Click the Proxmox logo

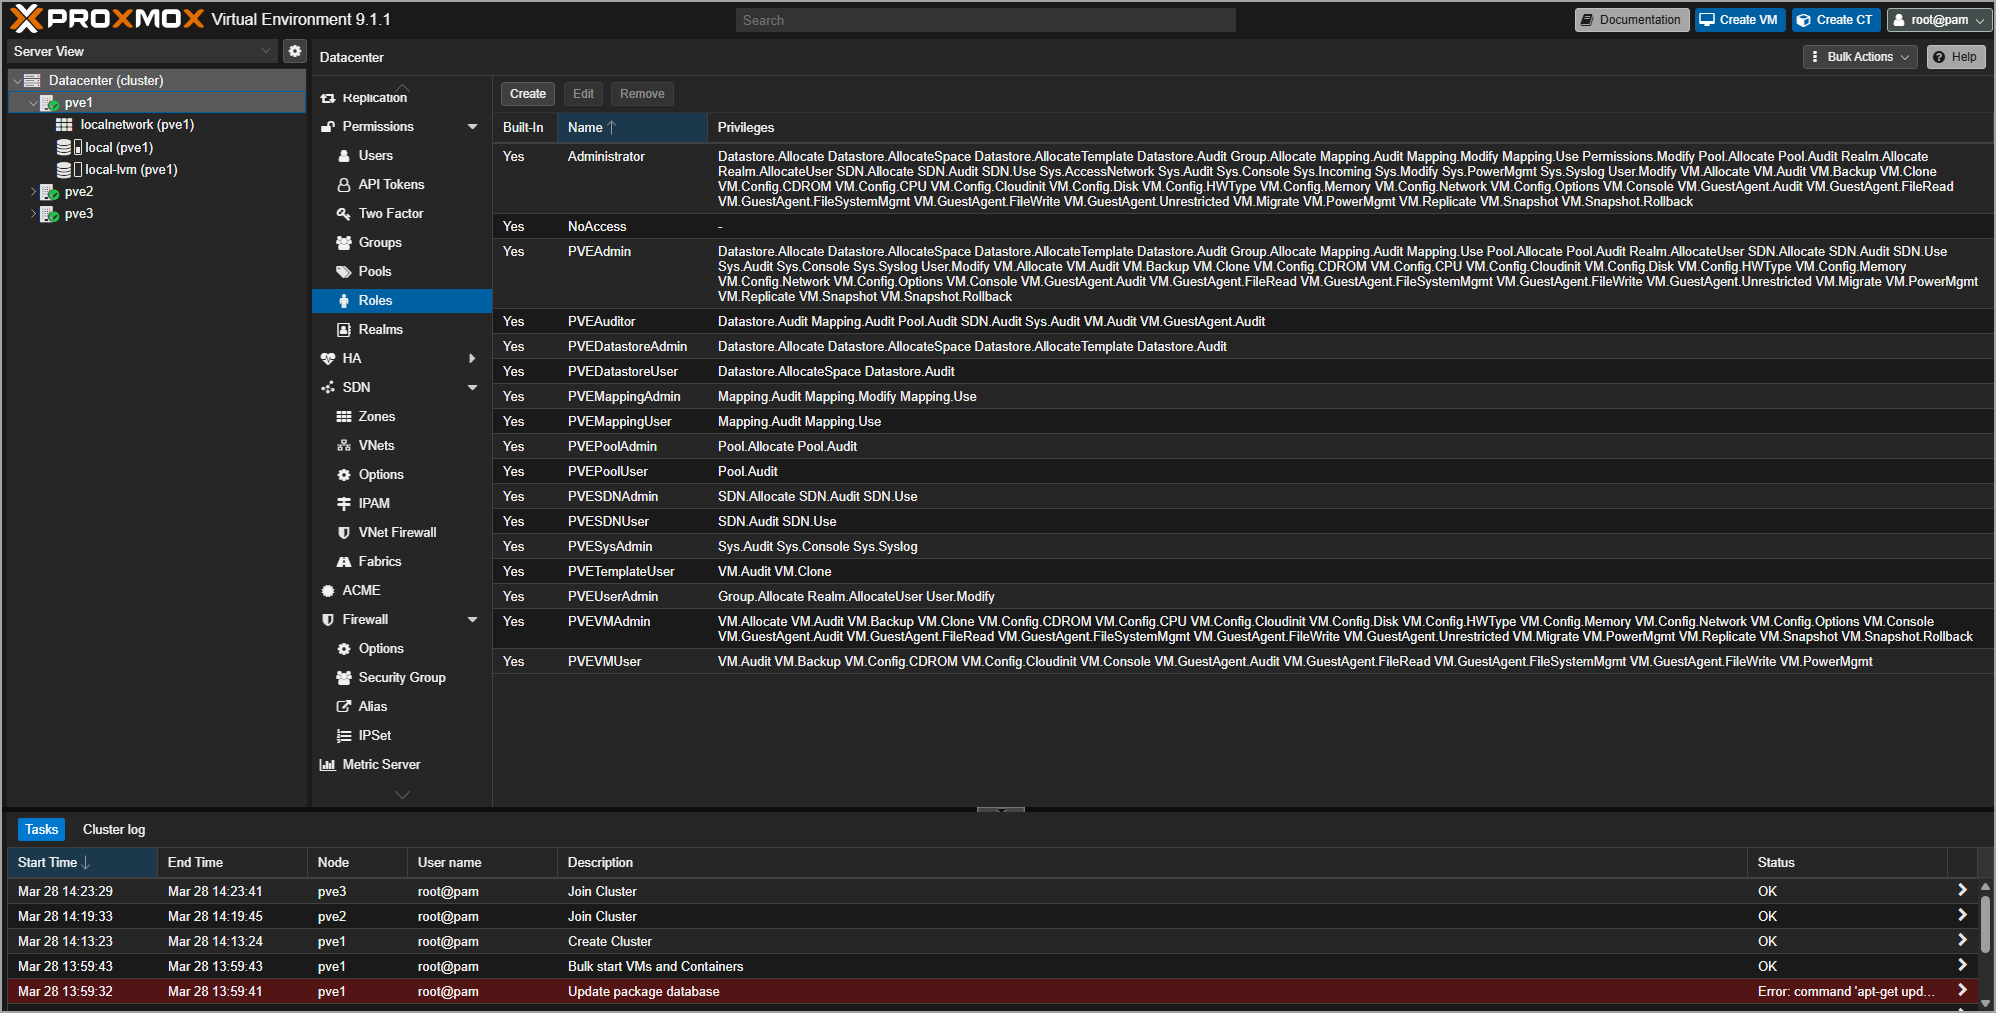(x=107, y=19)
